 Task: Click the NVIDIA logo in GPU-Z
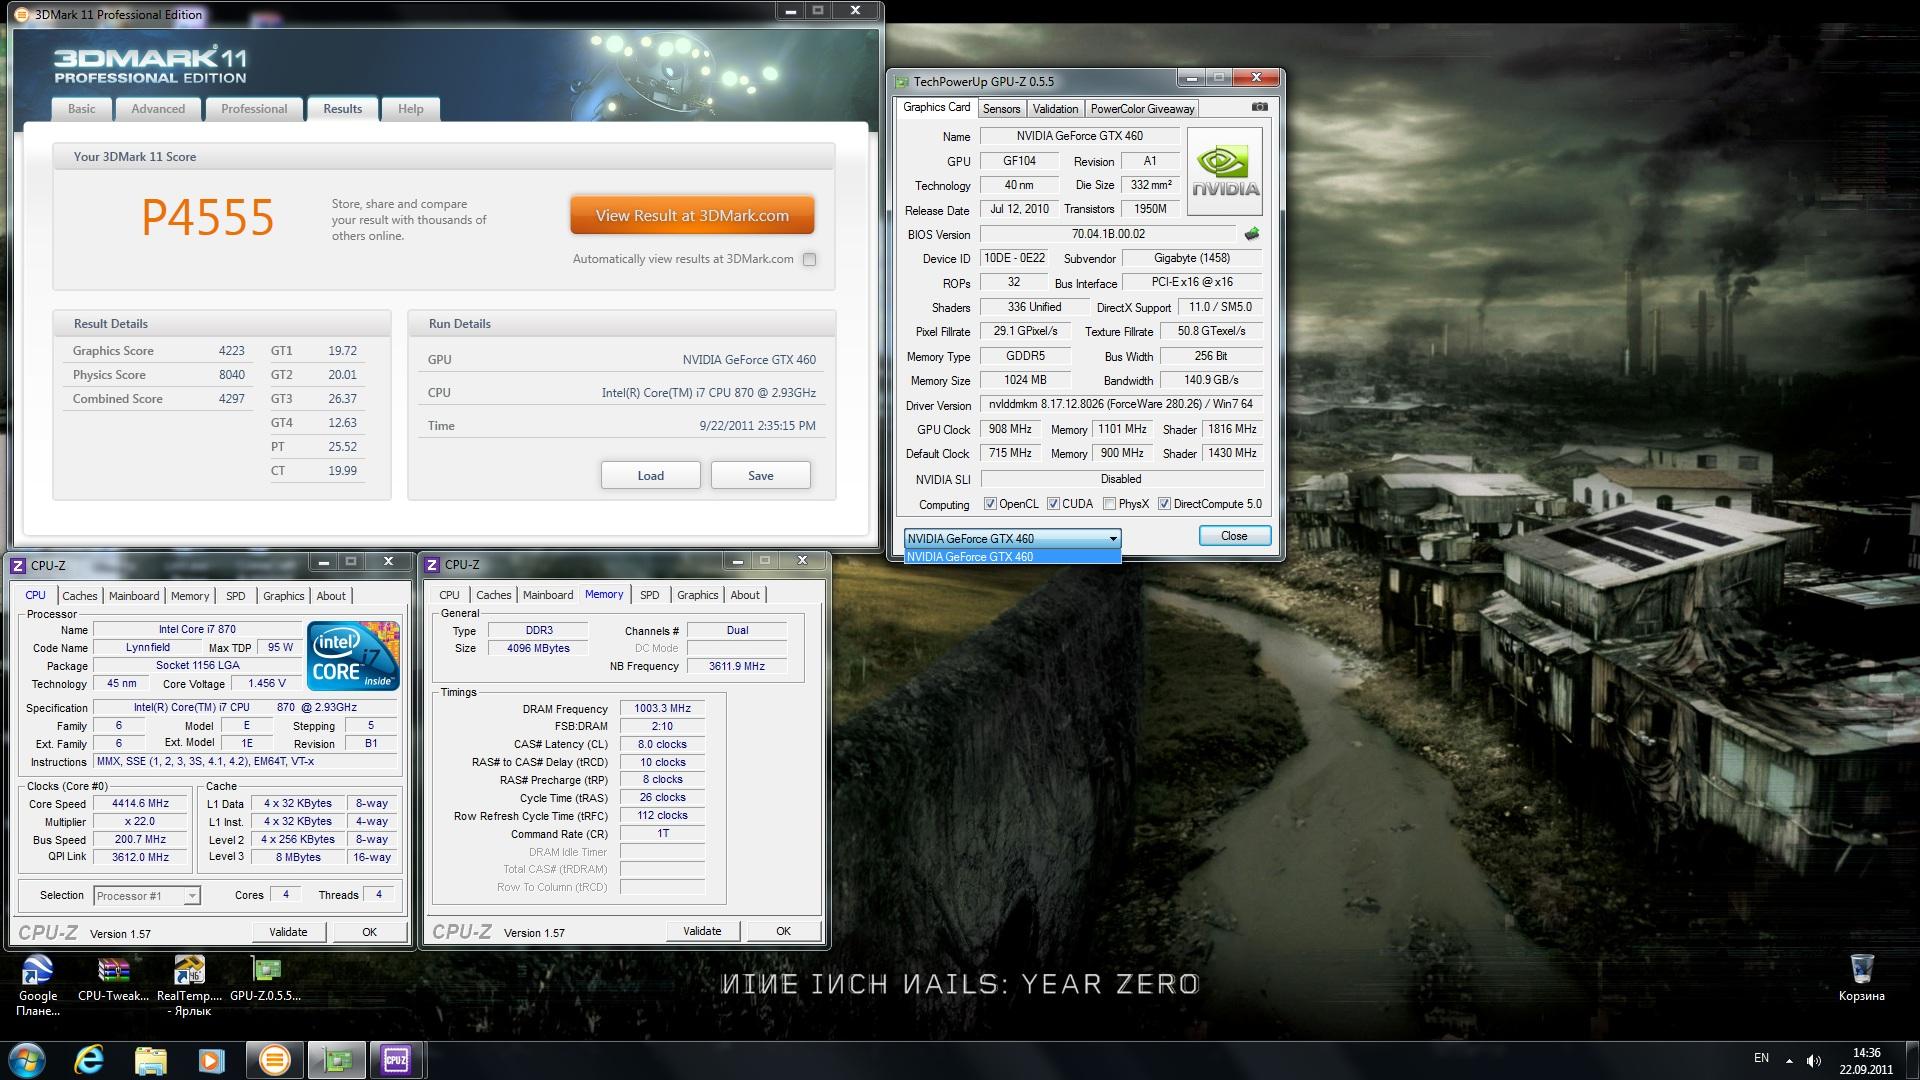(x=1224, y=171)
